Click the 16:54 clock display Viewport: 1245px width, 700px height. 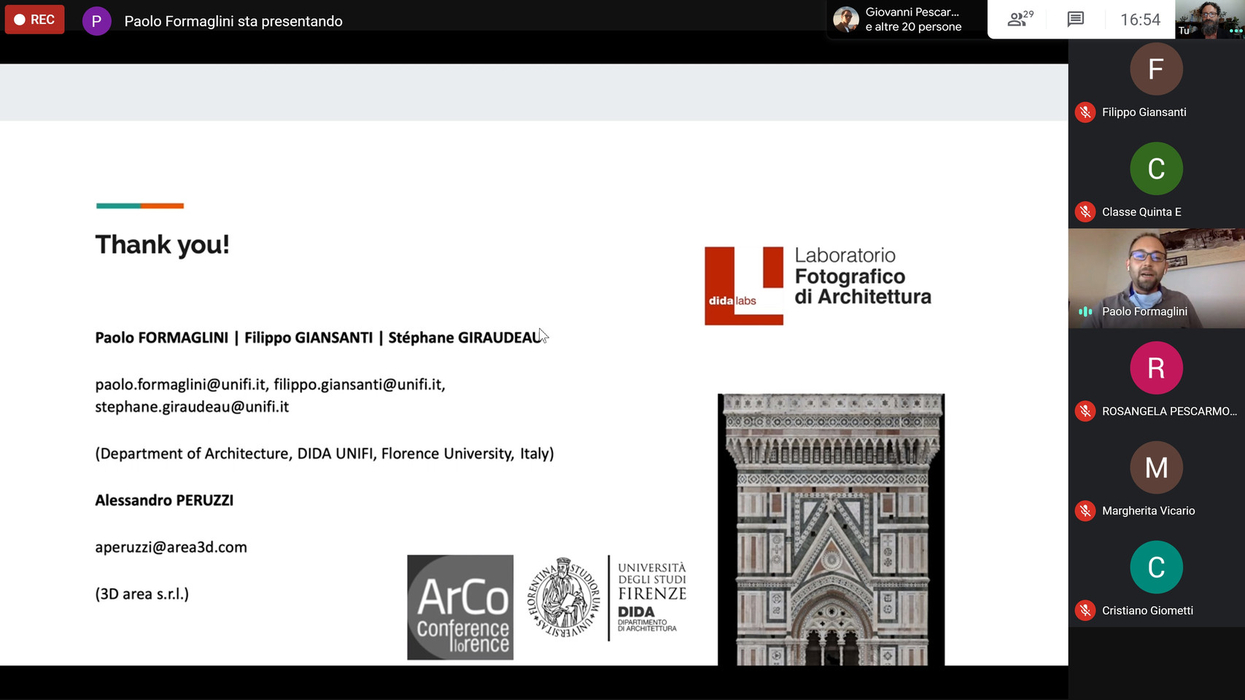[1140, 19]
